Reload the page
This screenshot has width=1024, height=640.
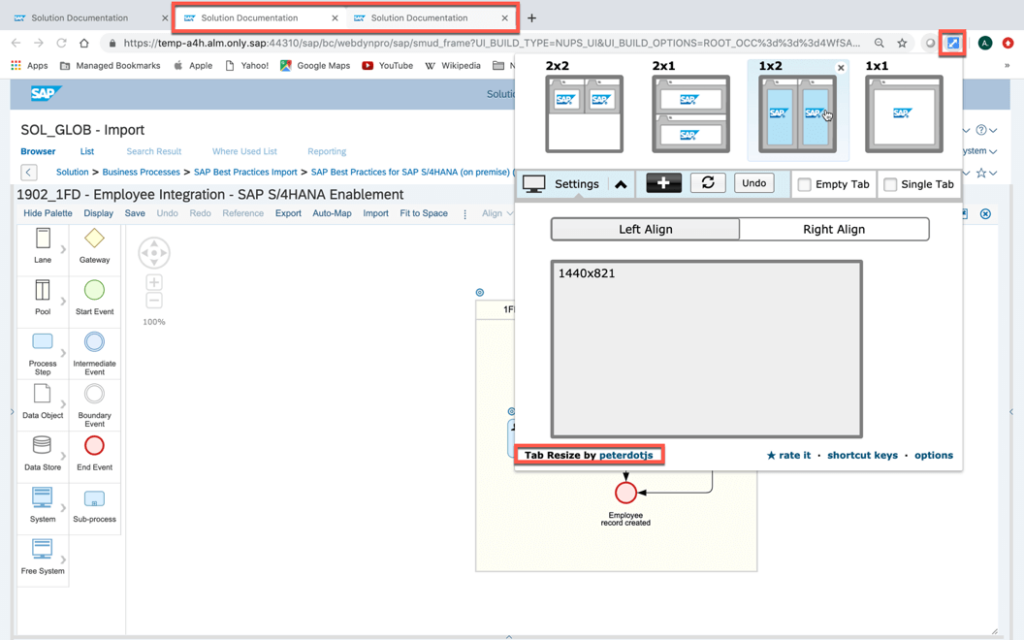coord(61,43)
